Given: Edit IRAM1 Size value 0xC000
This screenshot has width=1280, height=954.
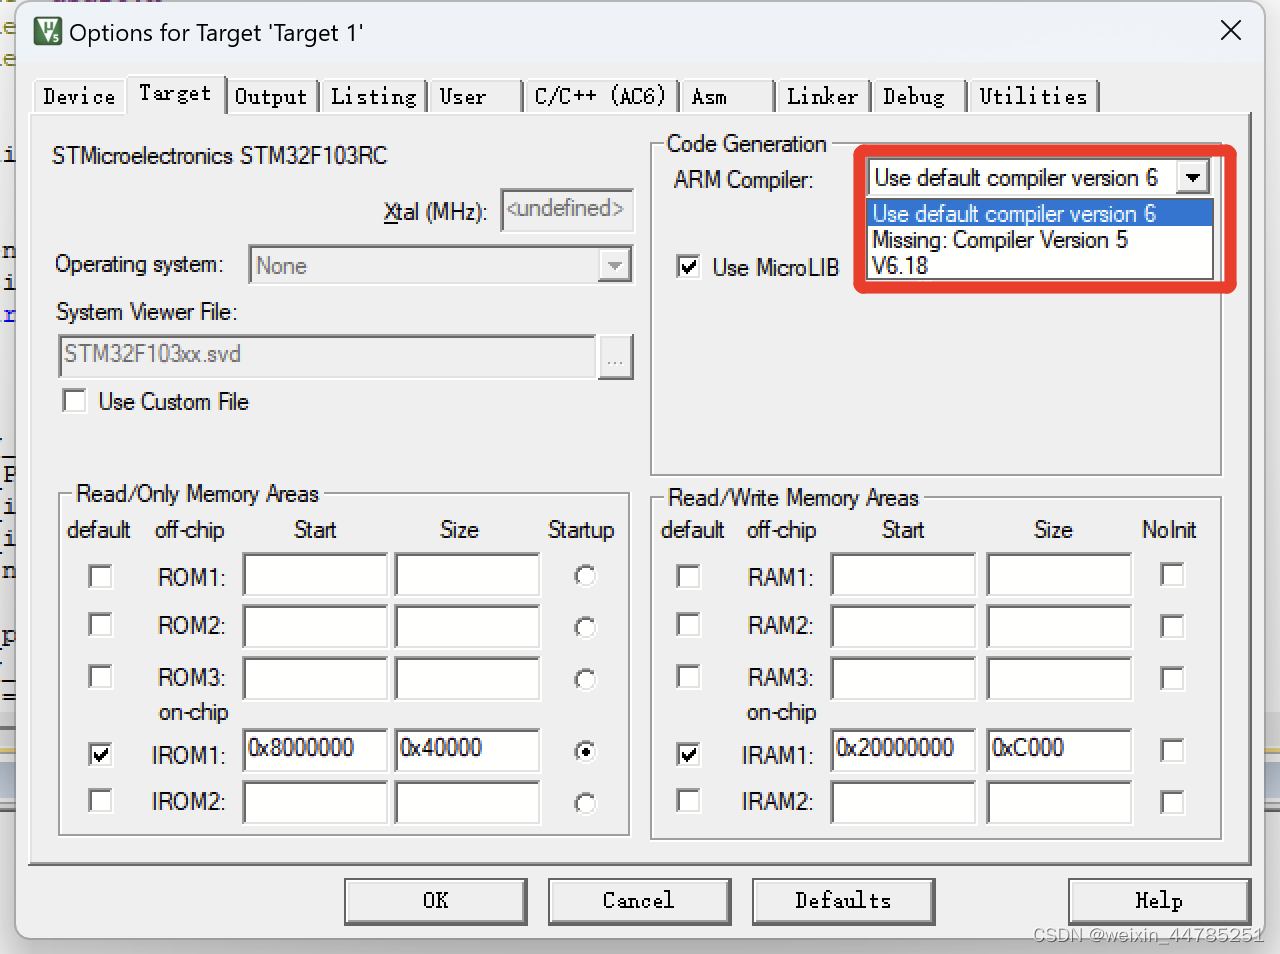Looking at the screenshot, I should pos(1059,750).
